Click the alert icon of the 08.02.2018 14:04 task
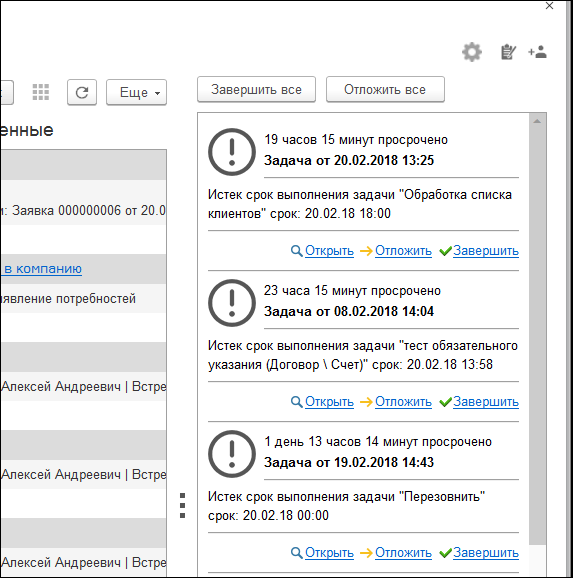The width and height of the screenshot is (573, 578). point(232,303)
